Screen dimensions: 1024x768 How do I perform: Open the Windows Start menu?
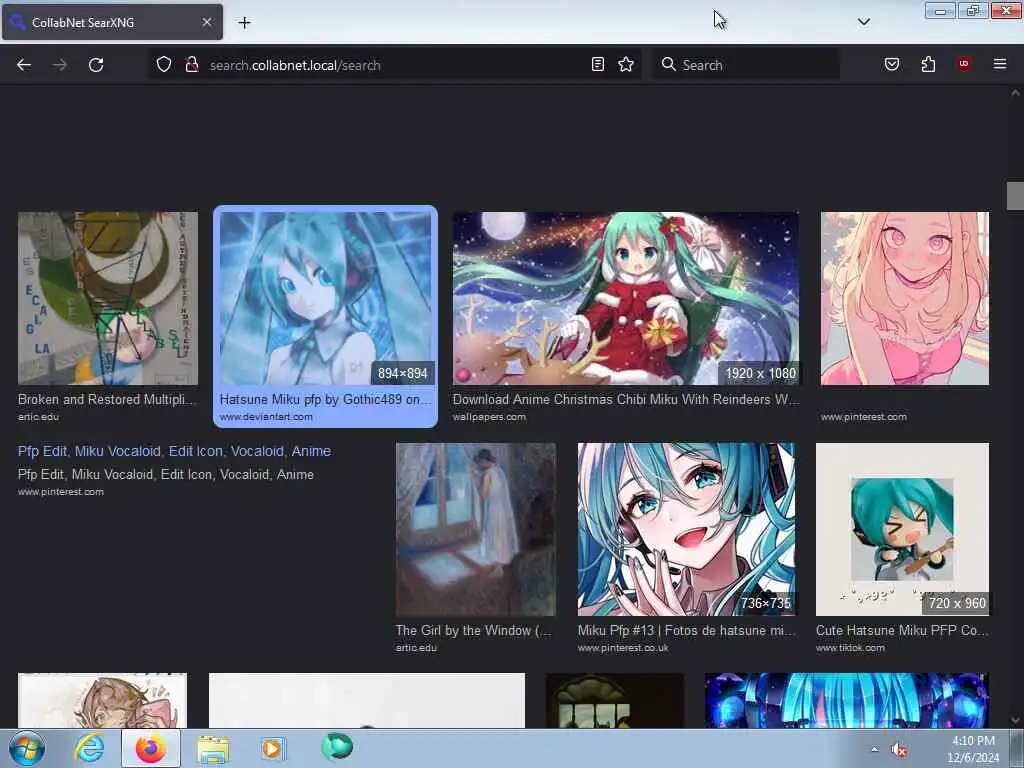click(x=26, y=748)
